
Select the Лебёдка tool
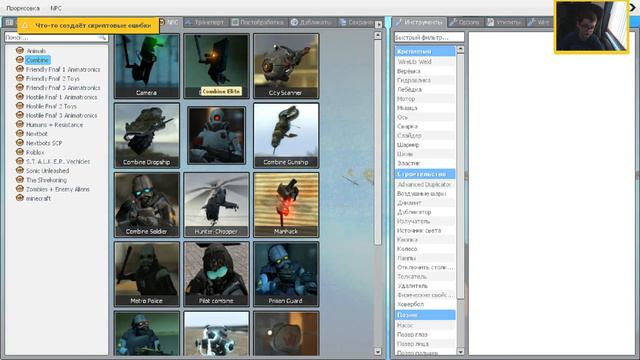click(425, 89)
